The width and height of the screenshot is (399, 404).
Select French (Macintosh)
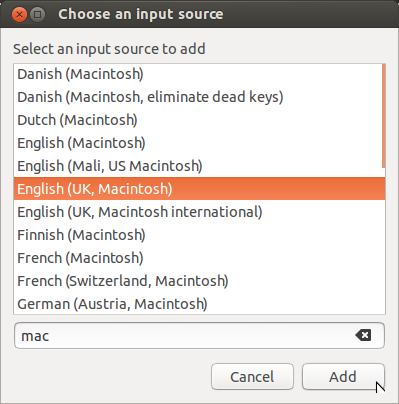tap(199, 258)
